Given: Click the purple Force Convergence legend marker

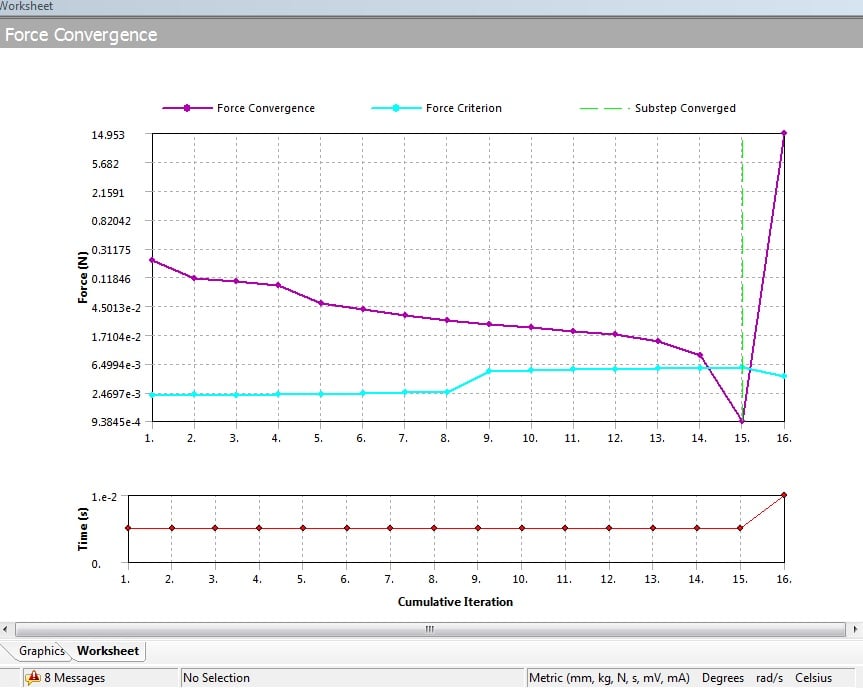Looking at the screenshot, I should click(x=187, y=108).
